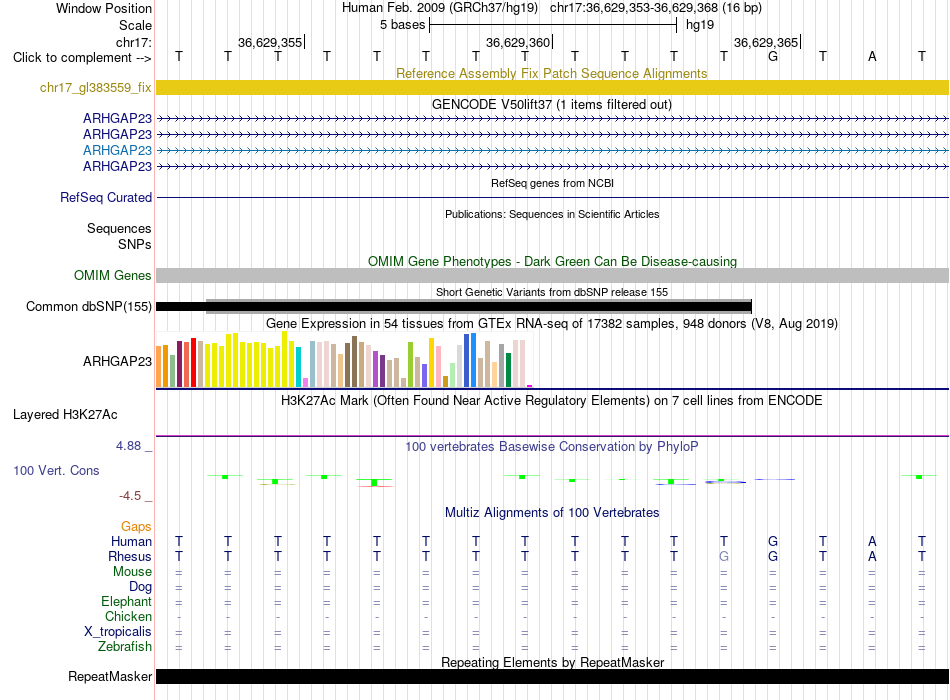Screen dimensions: 950x700
Task: Click the G base in the reference sequence row
Action: click(772, 57)
